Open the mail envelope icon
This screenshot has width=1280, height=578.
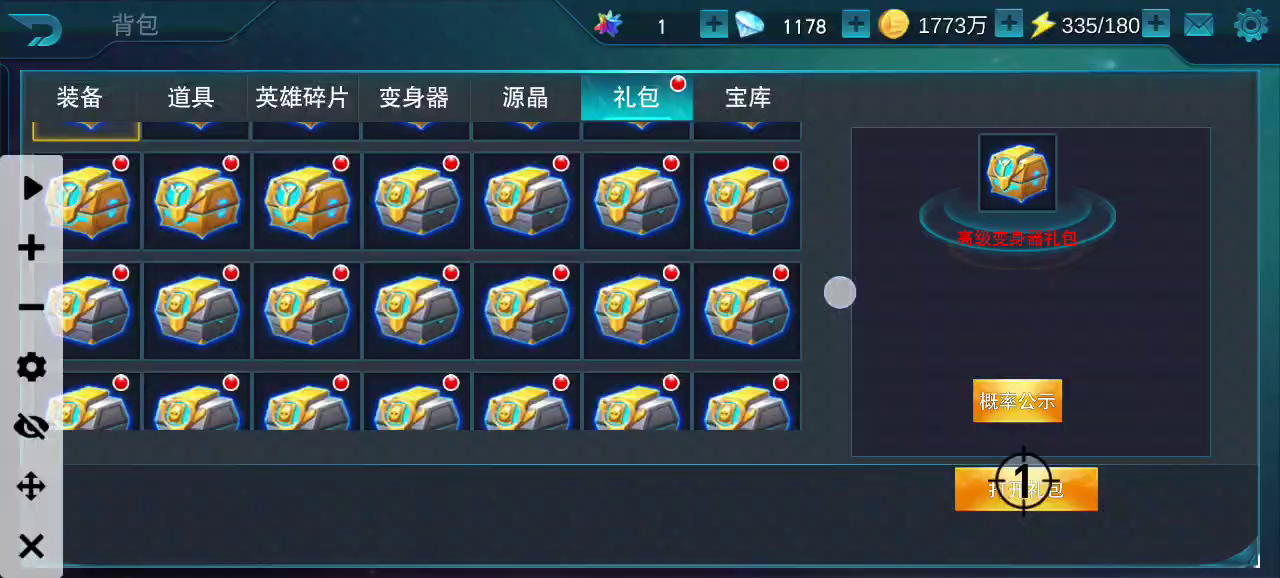point(1199,25)
